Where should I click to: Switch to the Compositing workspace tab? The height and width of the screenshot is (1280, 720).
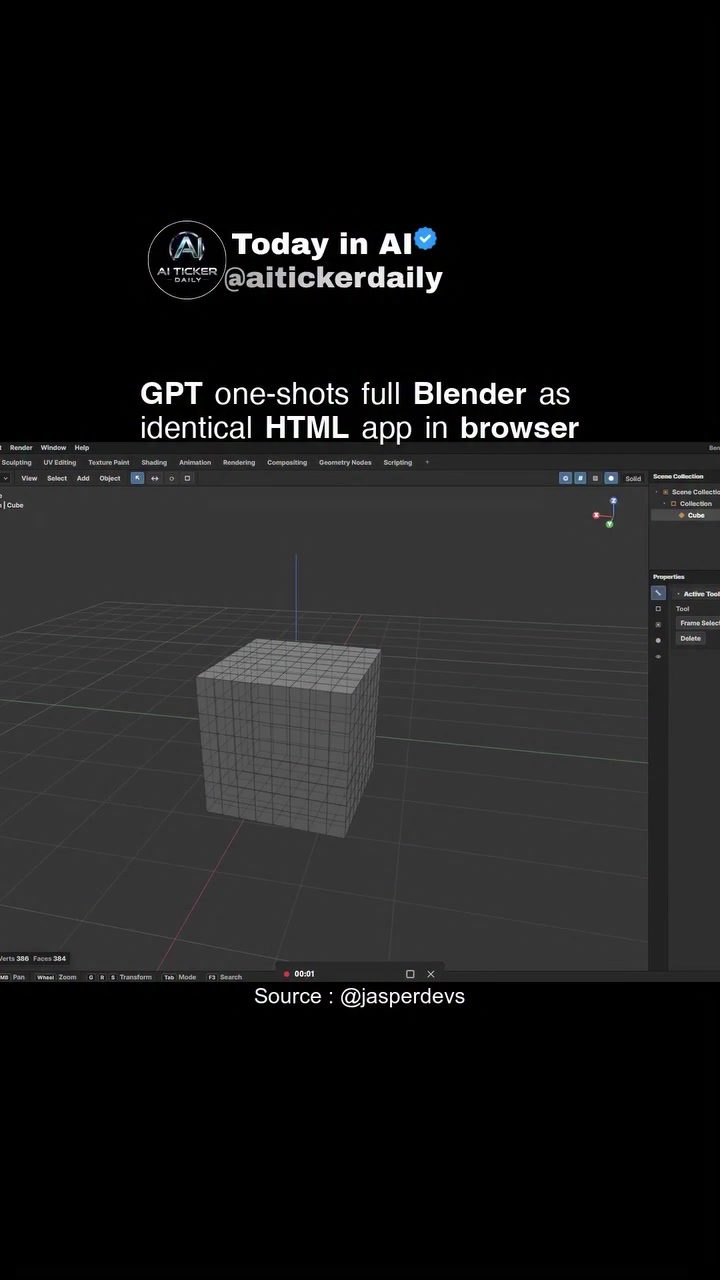pyautogui.click(x=287, y=463)
